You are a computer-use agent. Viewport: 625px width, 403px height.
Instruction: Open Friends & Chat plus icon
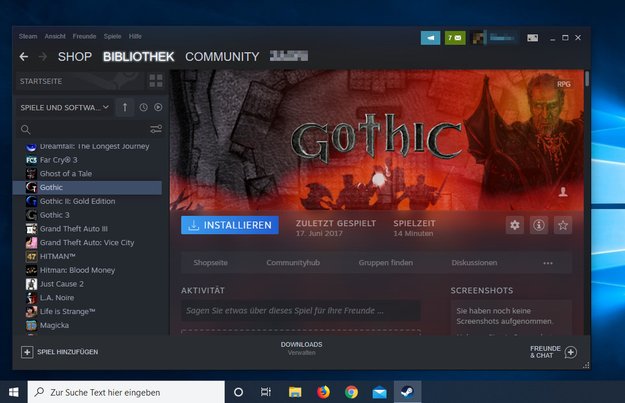pos(570,352)
